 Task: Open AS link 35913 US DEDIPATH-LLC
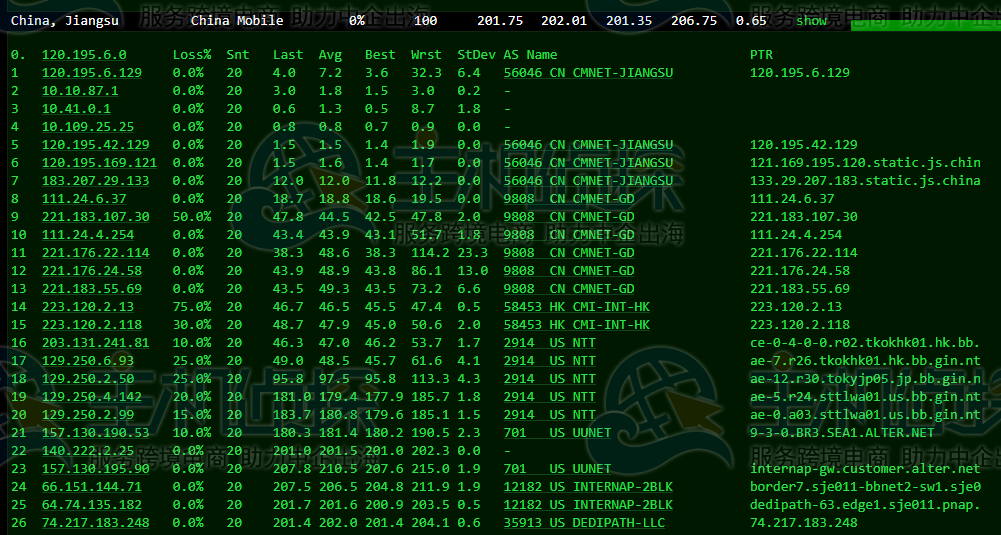click(x=584, y=523)
